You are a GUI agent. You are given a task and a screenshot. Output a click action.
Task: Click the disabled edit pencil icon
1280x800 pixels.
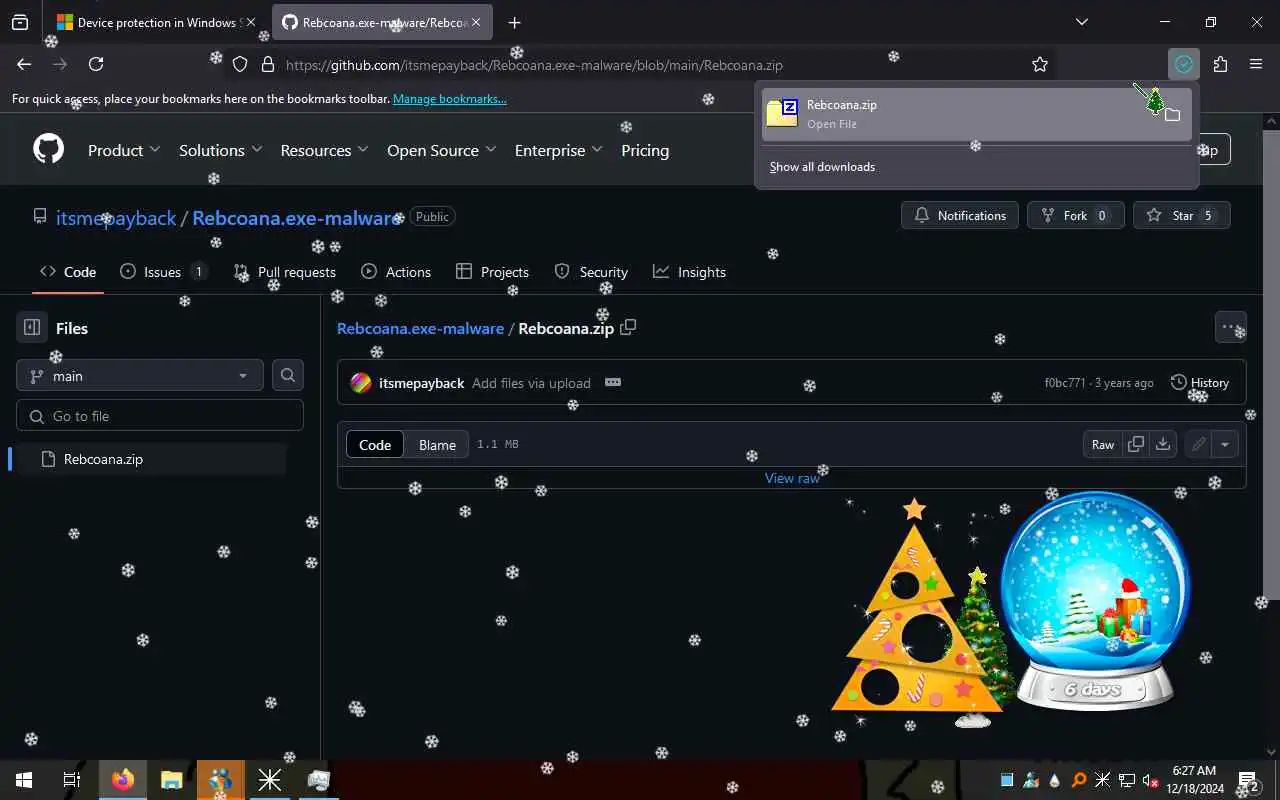point(1198,444)
